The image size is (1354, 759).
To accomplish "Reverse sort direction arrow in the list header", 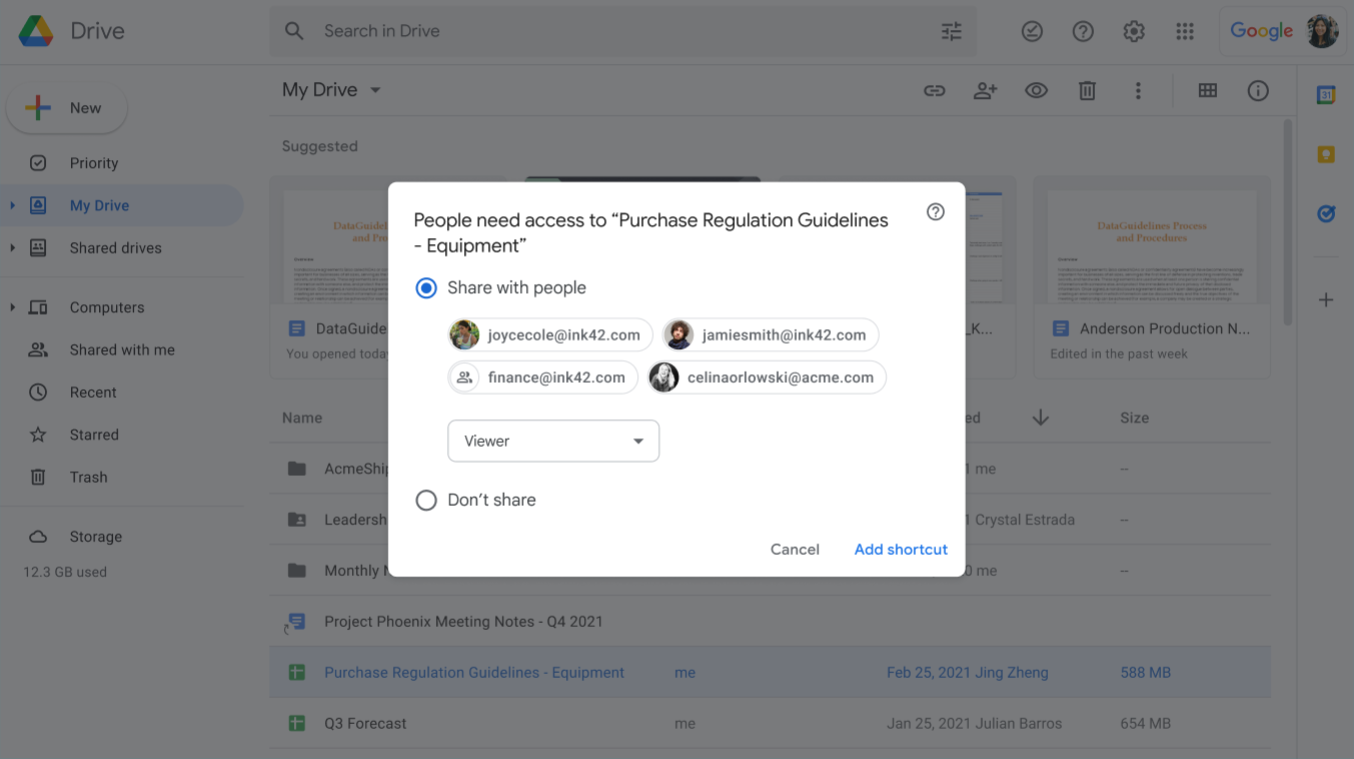I will (x=1040, y=417).
